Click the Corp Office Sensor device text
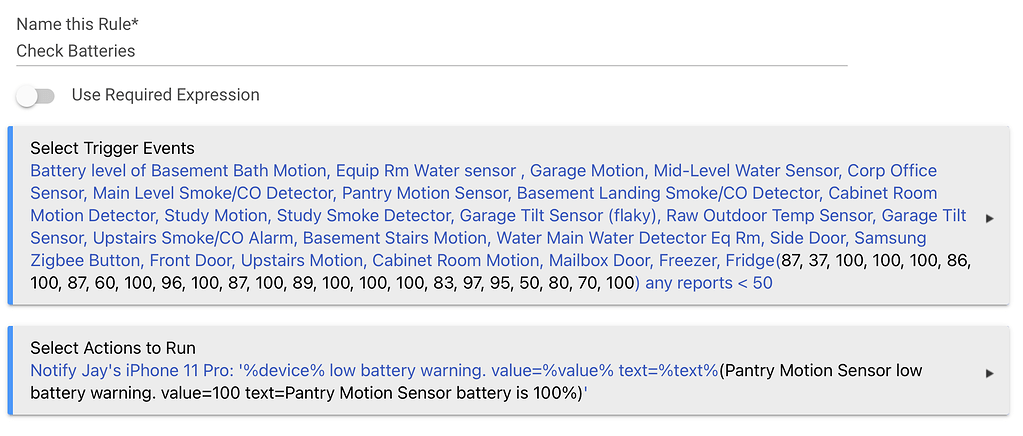The image size is (1023, 436). pyautogui.click(x=892, y=171)
